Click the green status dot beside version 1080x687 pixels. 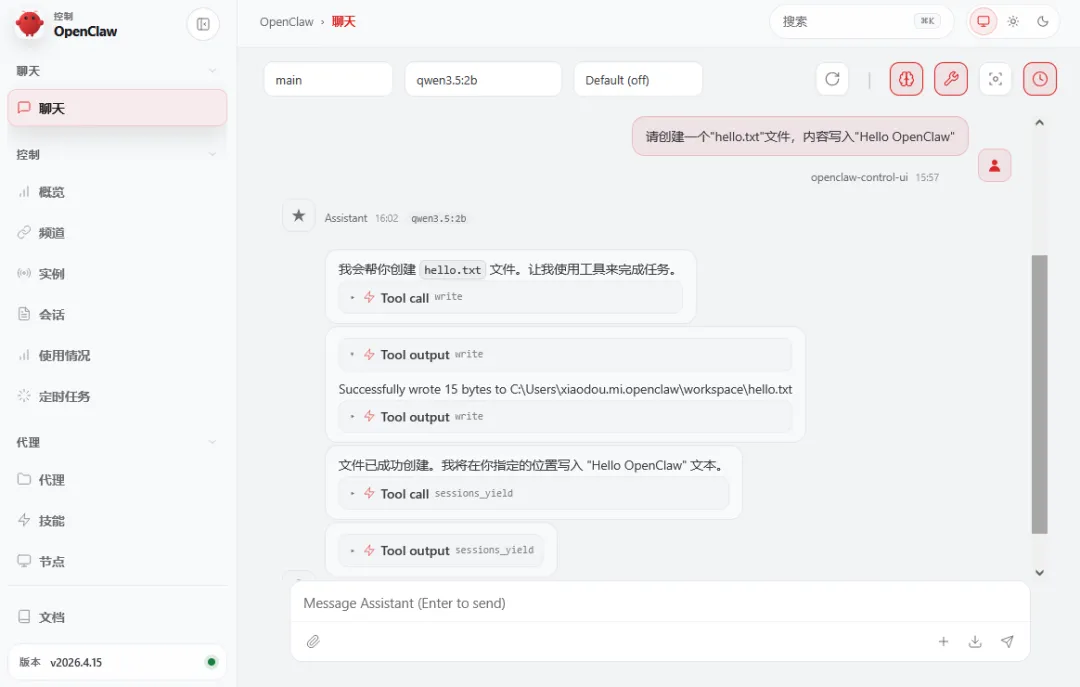pyautogui.click(x=211, y=662)
